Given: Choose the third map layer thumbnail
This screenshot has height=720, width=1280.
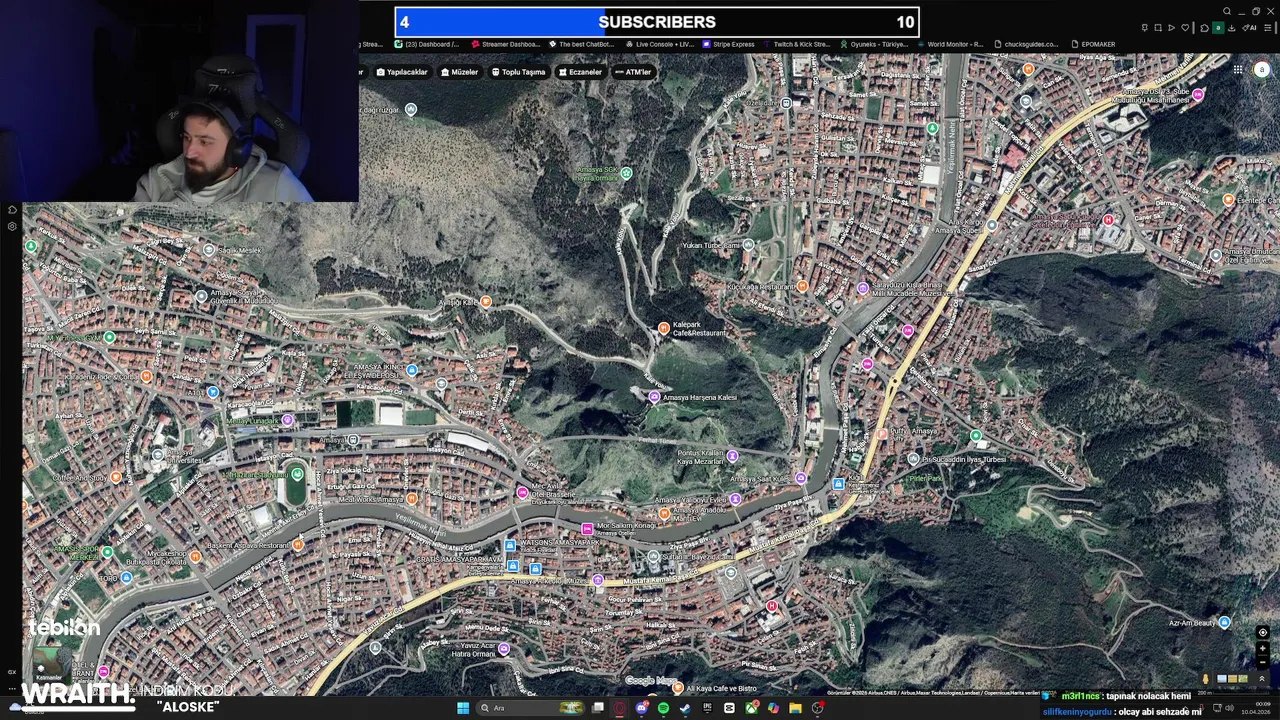Looking at the screenshot, I should point(1243,679).
